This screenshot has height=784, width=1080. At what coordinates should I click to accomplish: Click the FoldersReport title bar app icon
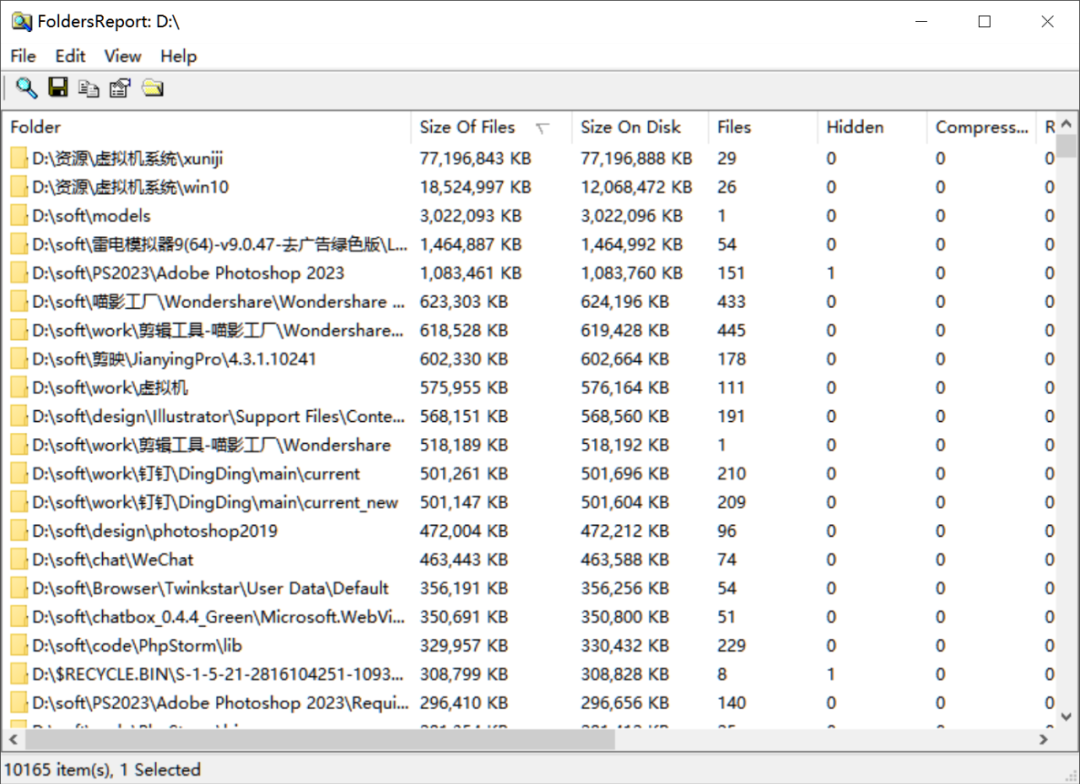coord(21,21)
